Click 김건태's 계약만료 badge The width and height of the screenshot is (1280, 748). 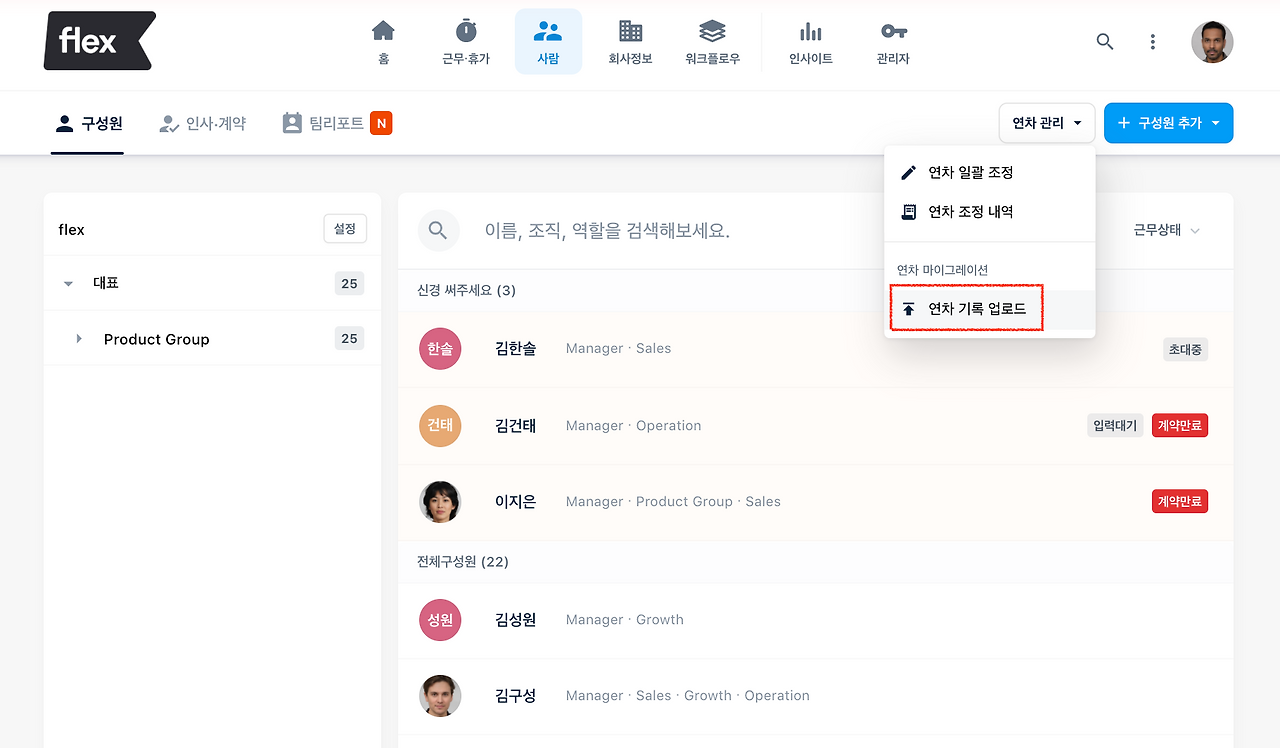pos(1180,426)
